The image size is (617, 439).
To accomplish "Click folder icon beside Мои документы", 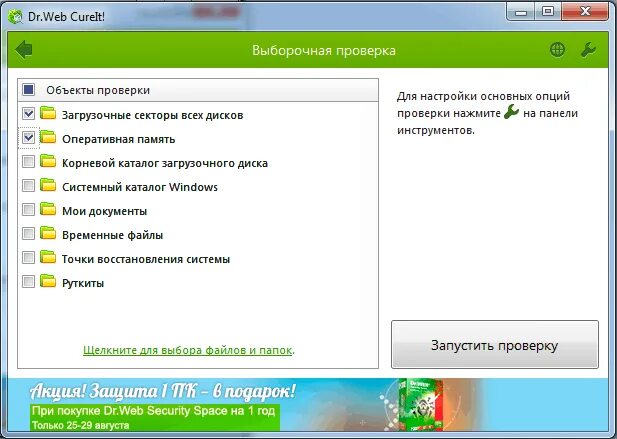I will tap(48, 209).
